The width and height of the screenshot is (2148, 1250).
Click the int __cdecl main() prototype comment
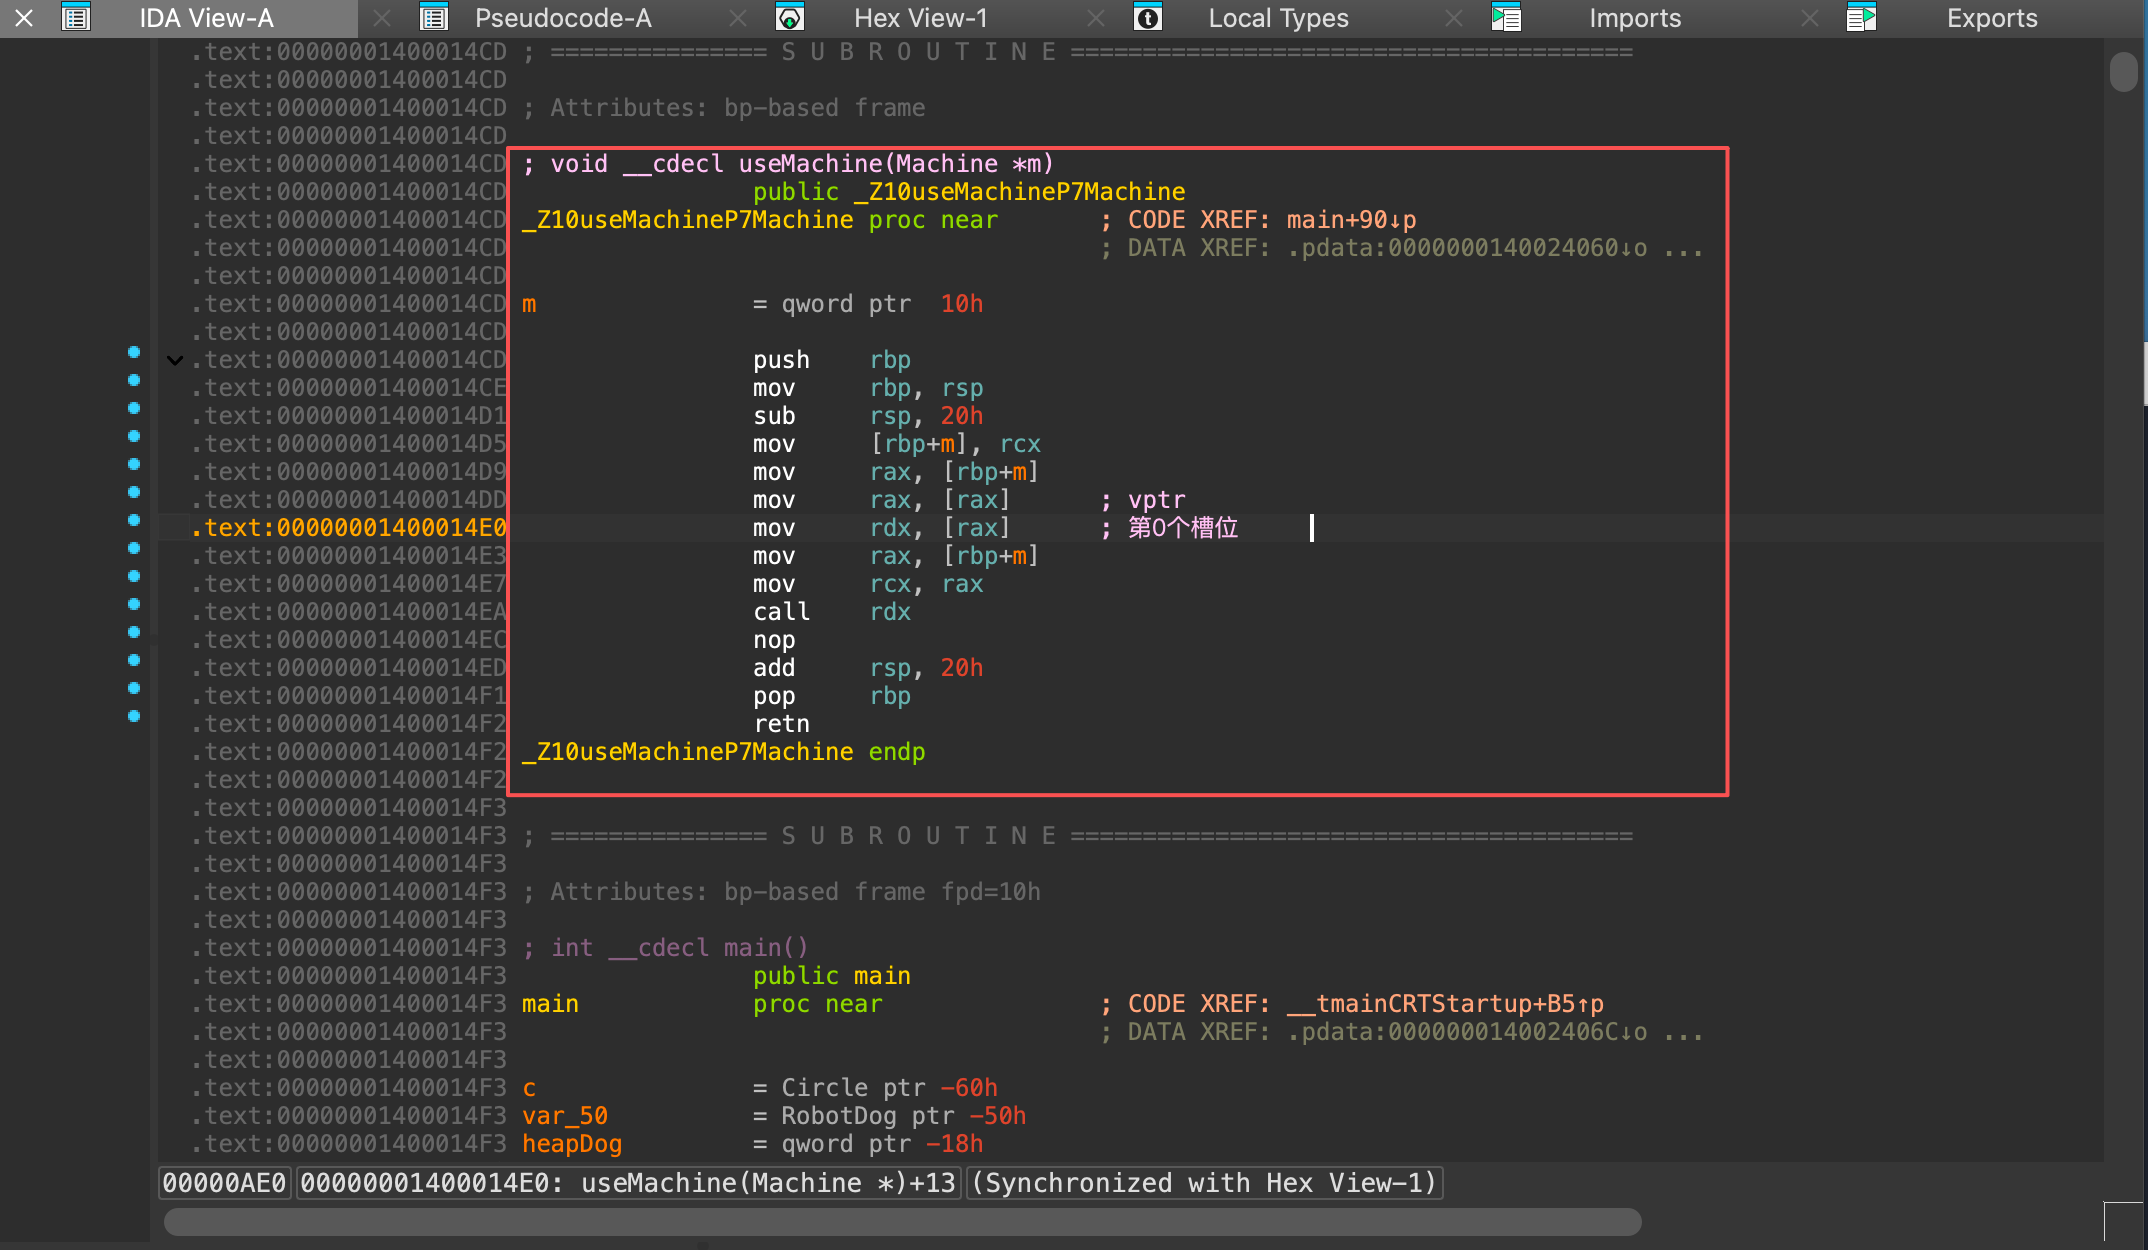pyautogui.click(x=666, y=948)
